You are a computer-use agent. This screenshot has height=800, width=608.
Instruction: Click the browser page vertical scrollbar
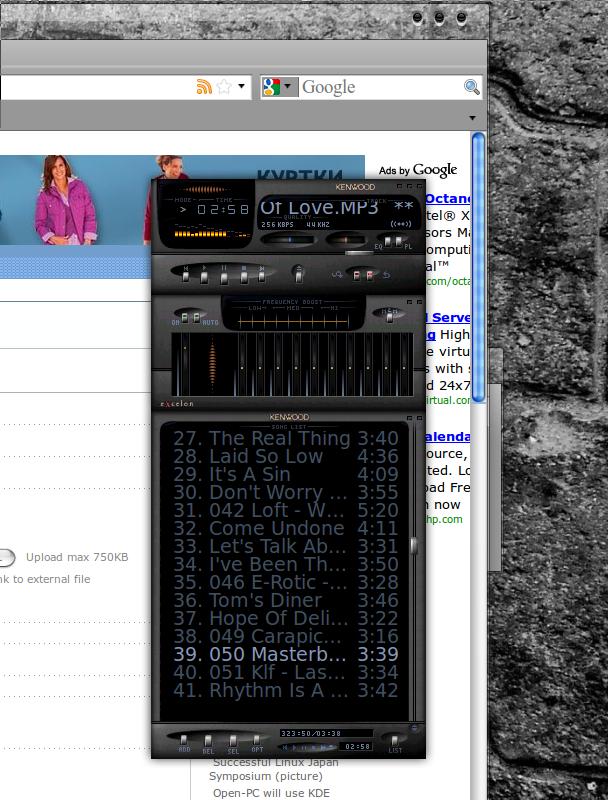point(478,268)
